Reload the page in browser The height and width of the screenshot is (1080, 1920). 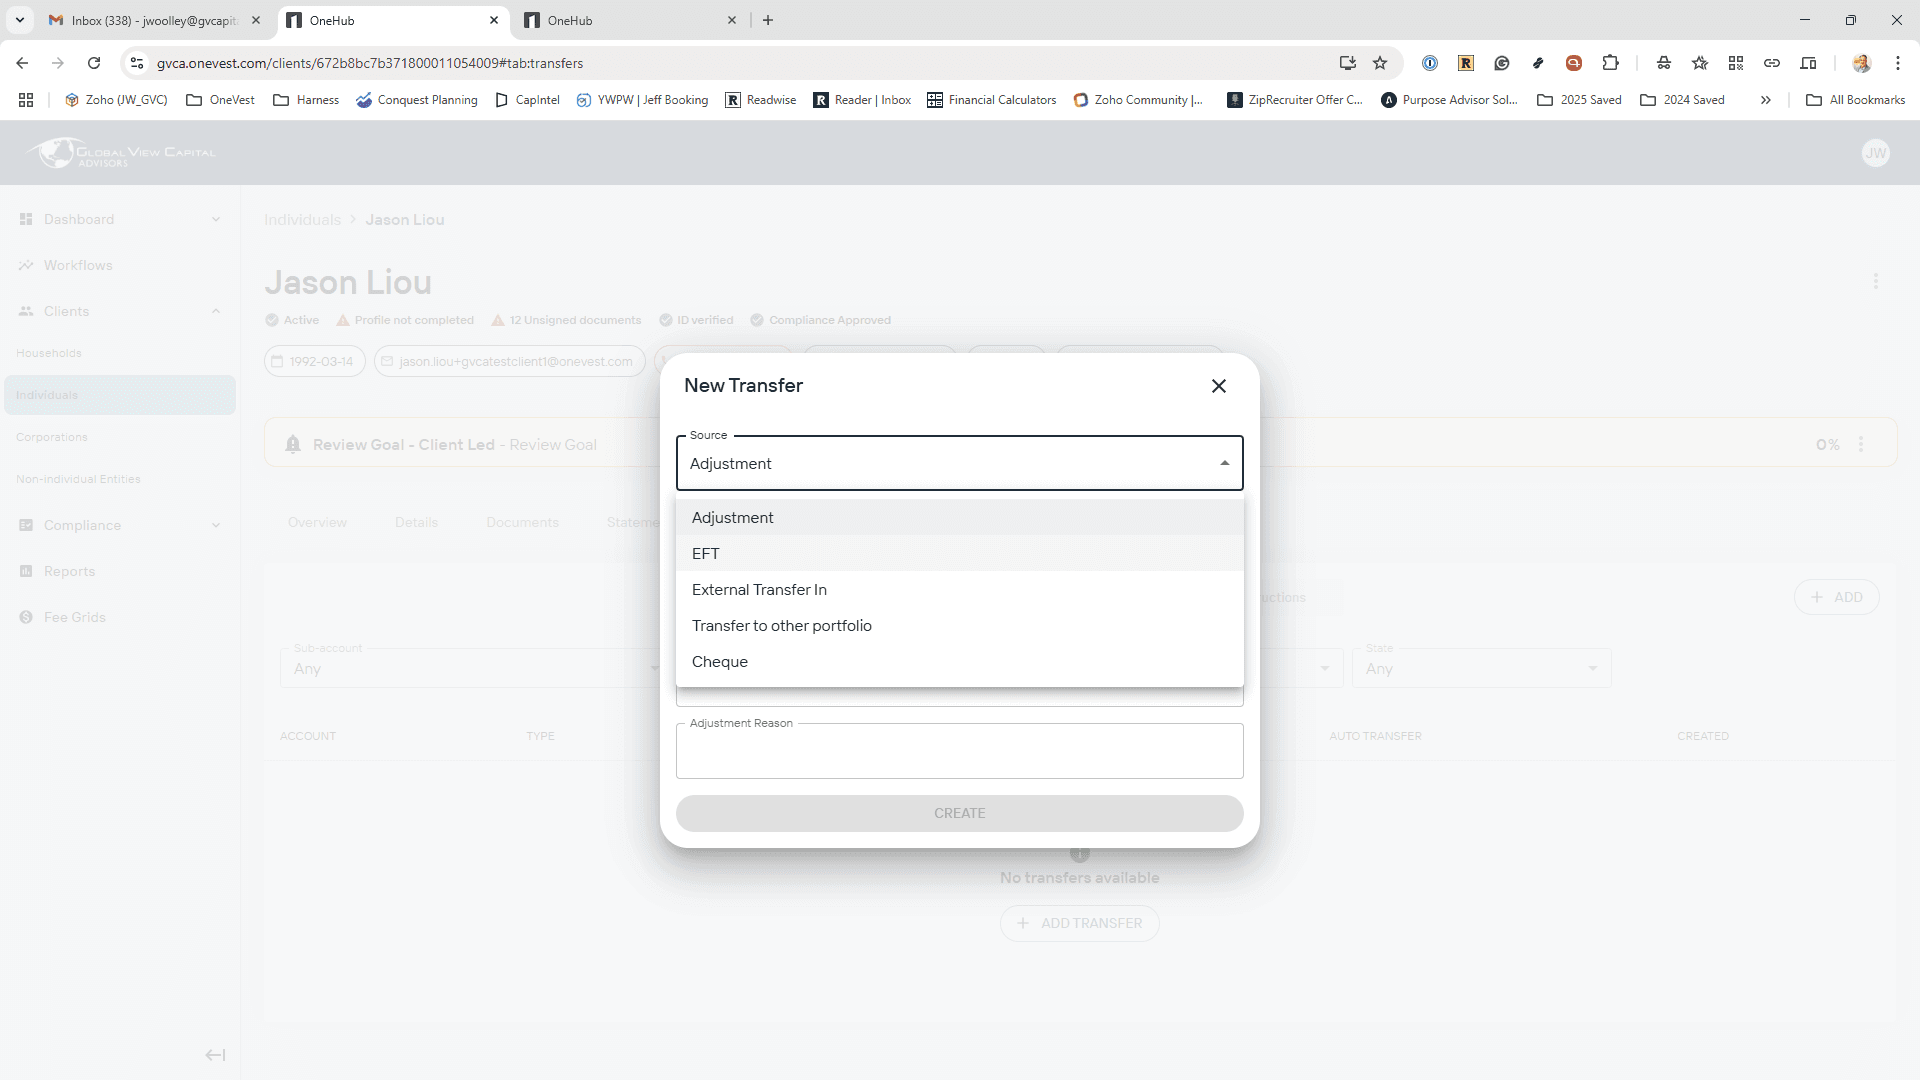94,63
